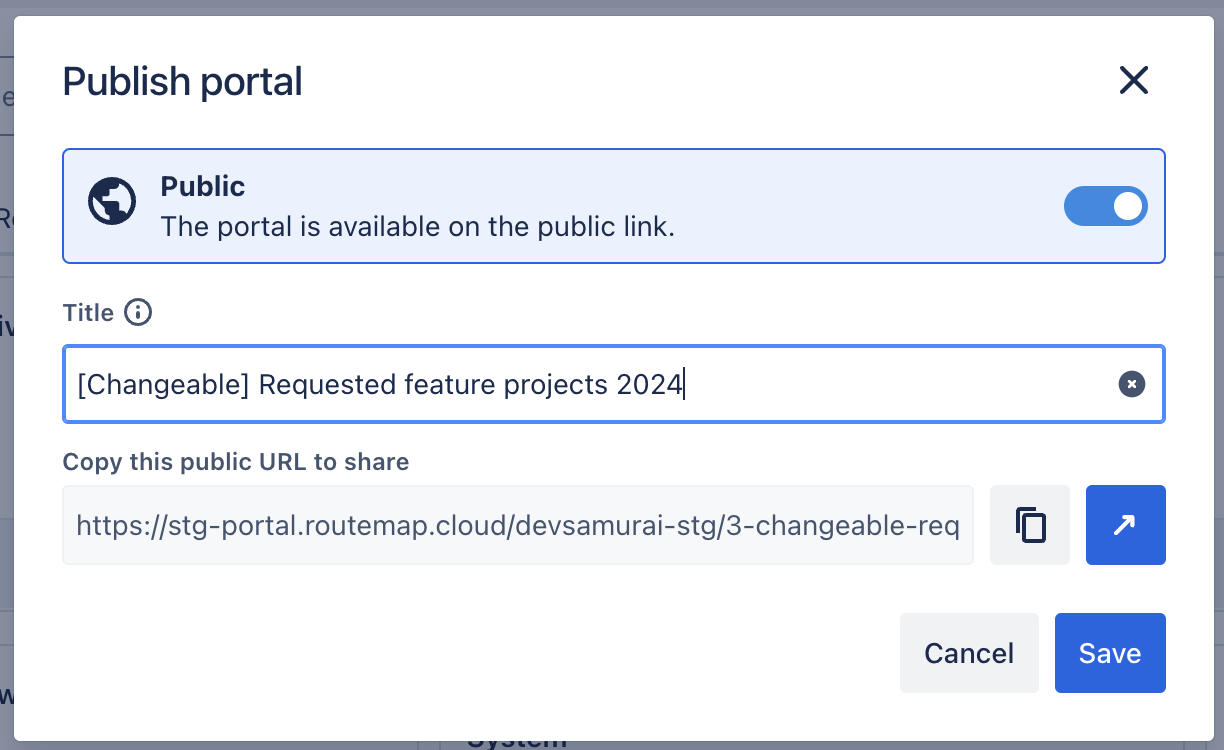Clear the title with the x icon

click(1131, 384)
